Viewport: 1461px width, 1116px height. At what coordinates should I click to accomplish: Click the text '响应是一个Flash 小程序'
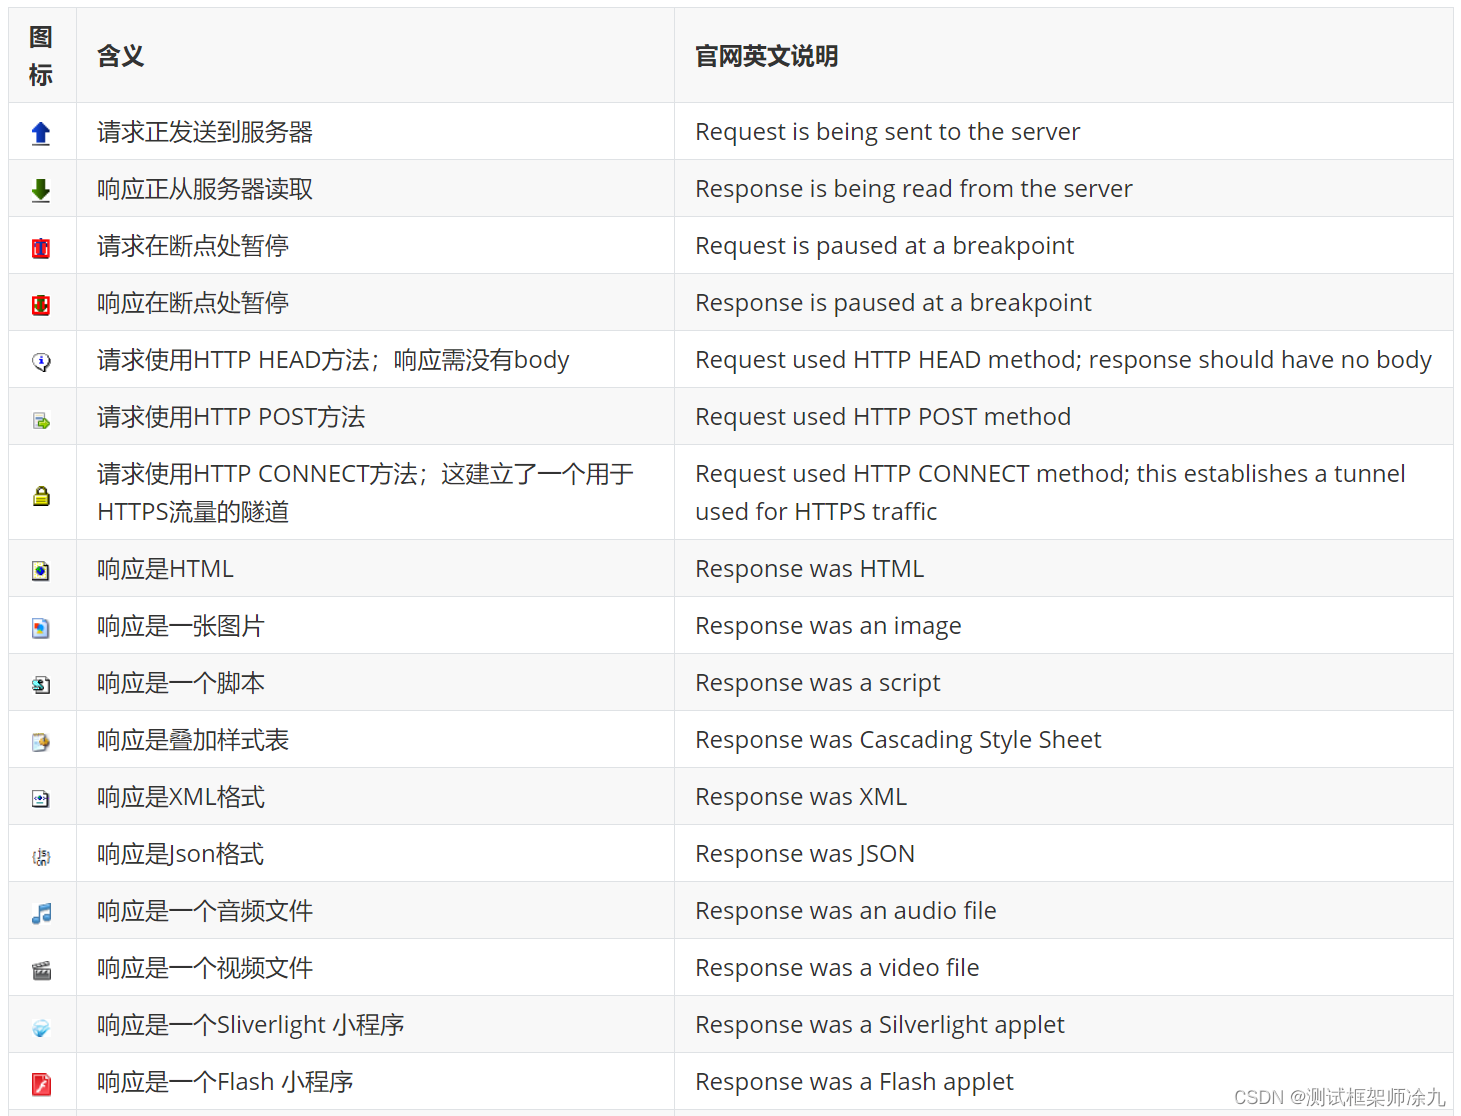225,1082
